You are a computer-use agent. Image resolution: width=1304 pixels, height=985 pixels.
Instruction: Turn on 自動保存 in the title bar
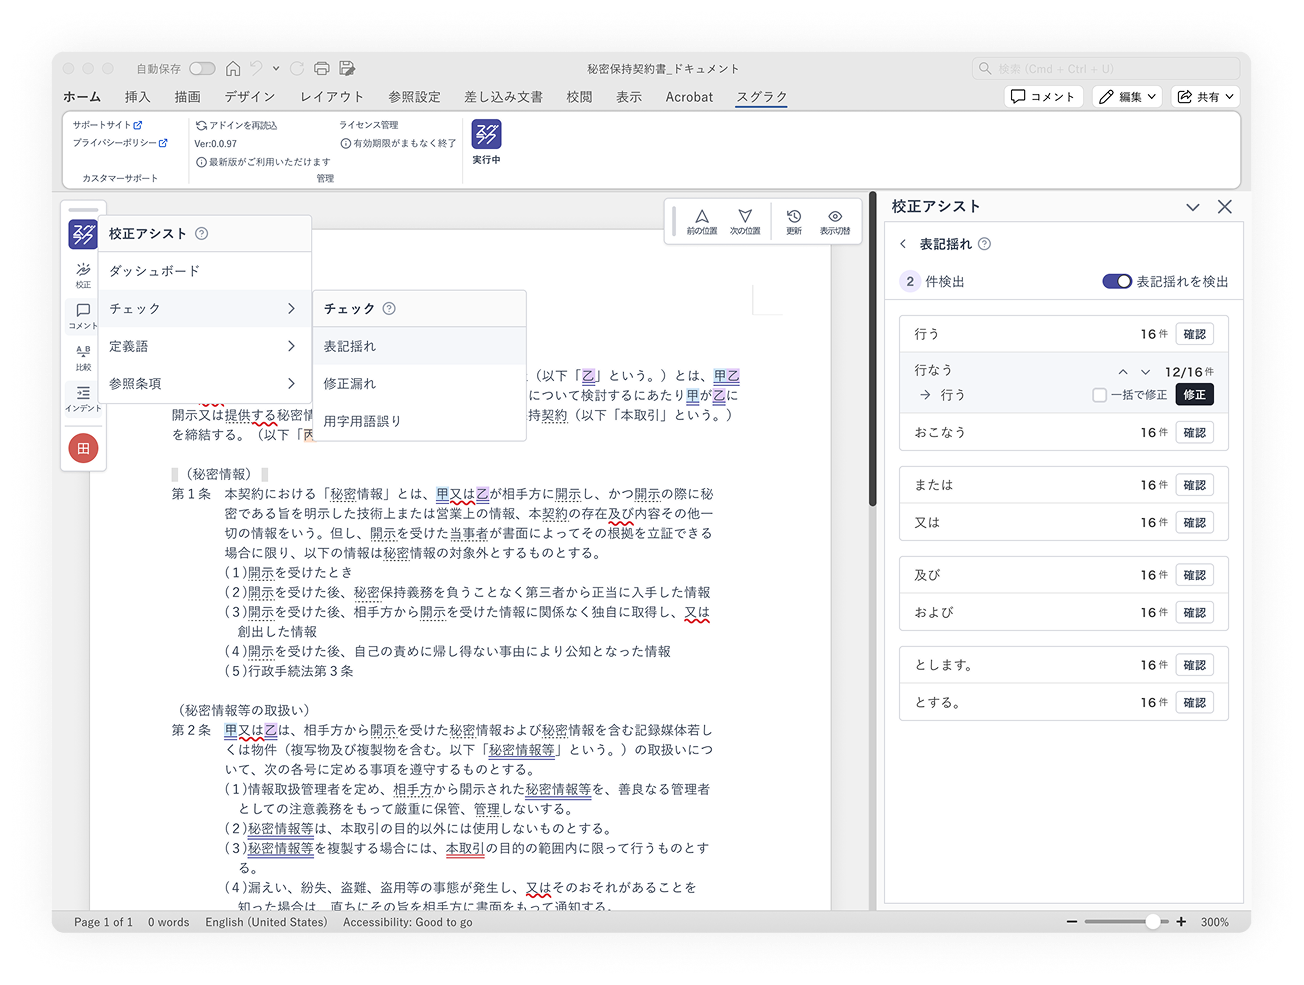(201, 68)
